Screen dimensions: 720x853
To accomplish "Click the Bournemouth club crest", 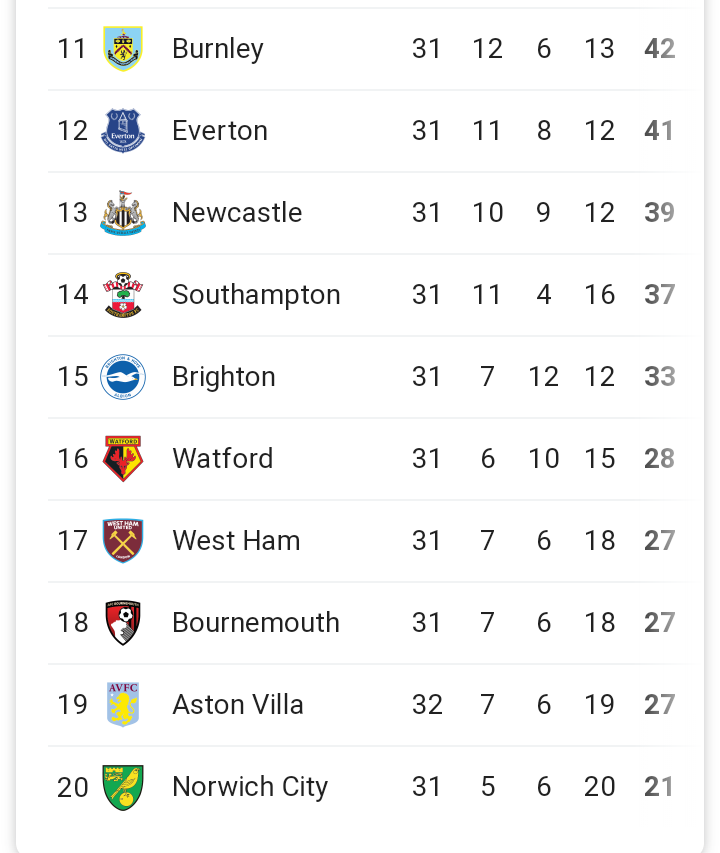I will point(123,623).
